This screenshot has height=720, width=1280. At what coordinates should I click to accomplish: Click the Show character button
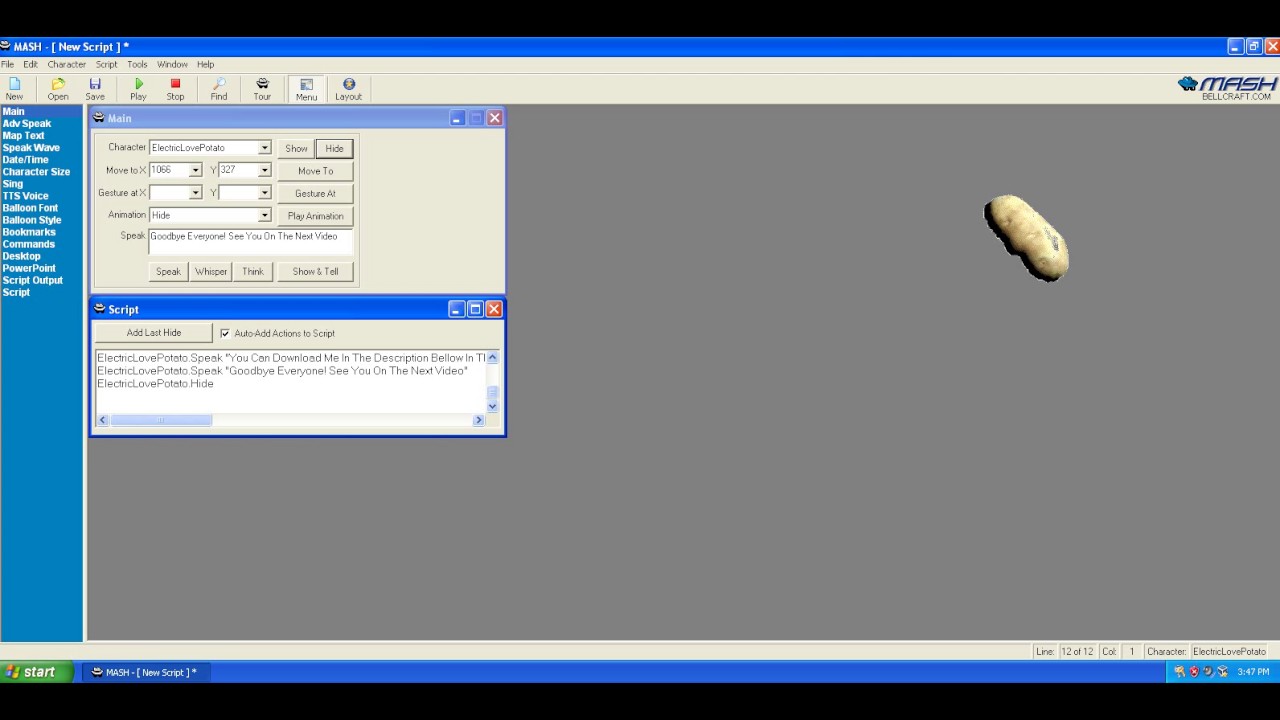point(296,148)
